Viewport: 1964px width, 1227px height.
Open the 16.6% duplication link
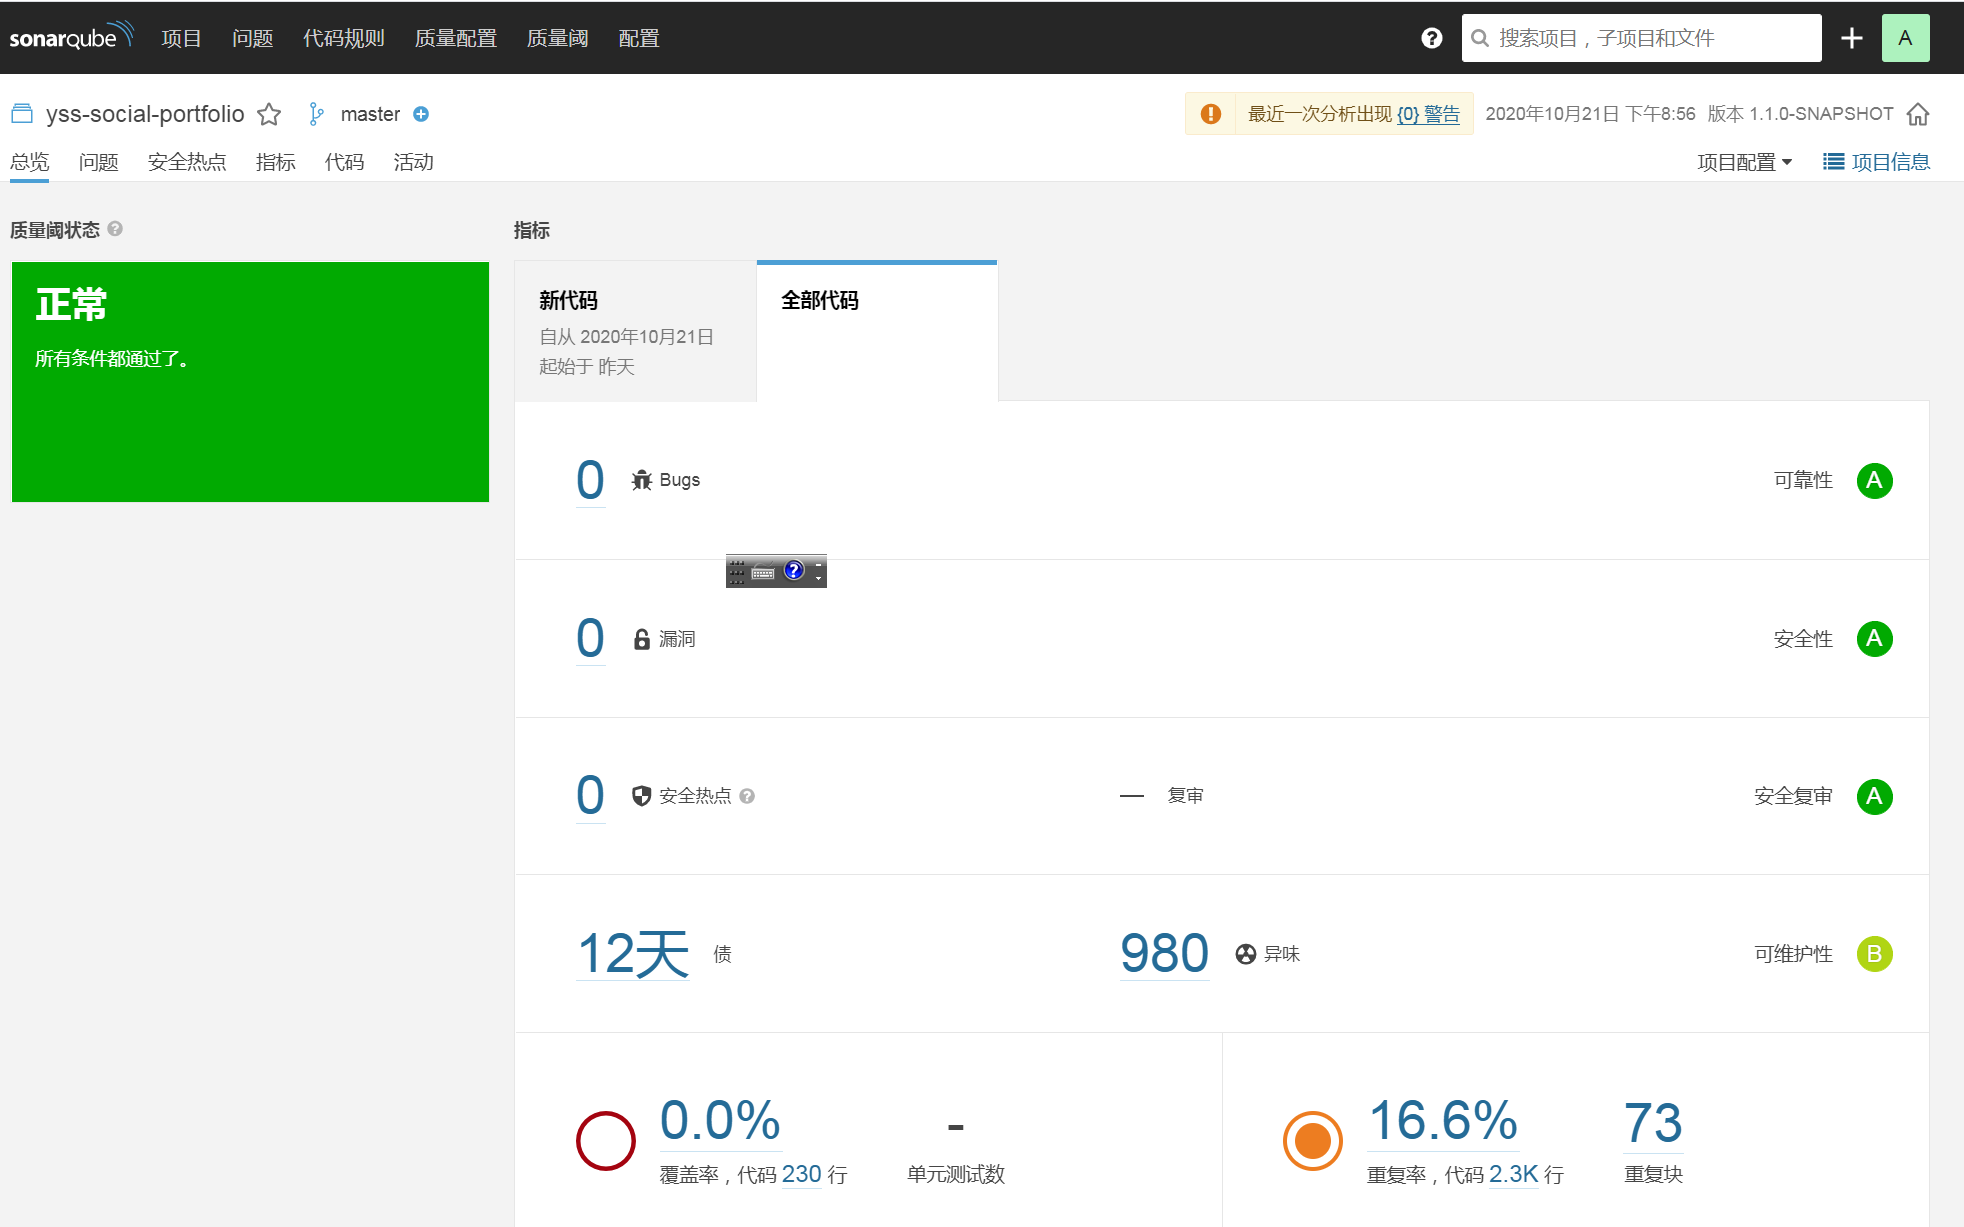pyautogui.click(x=1443, y=1120)
